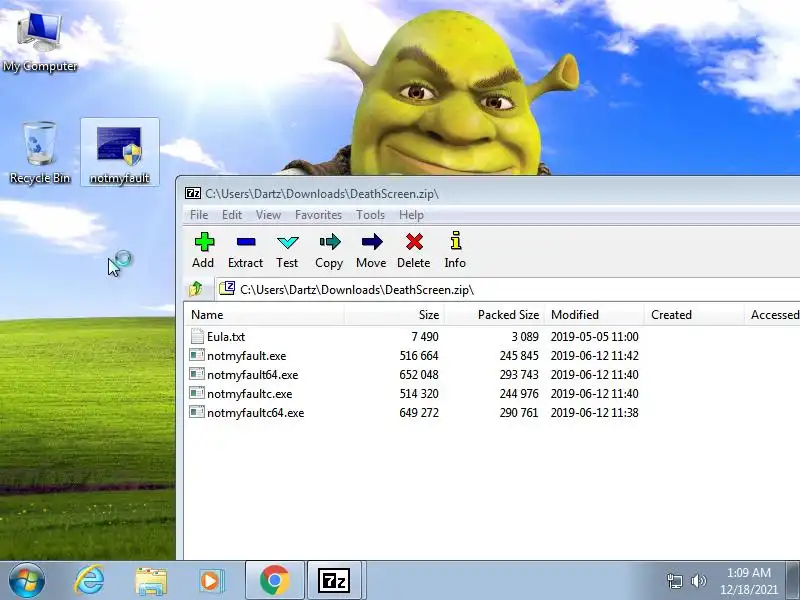Click the notmyfaultc.exe file name
Screen dimensions: 800x600
[x=249, y=393]
